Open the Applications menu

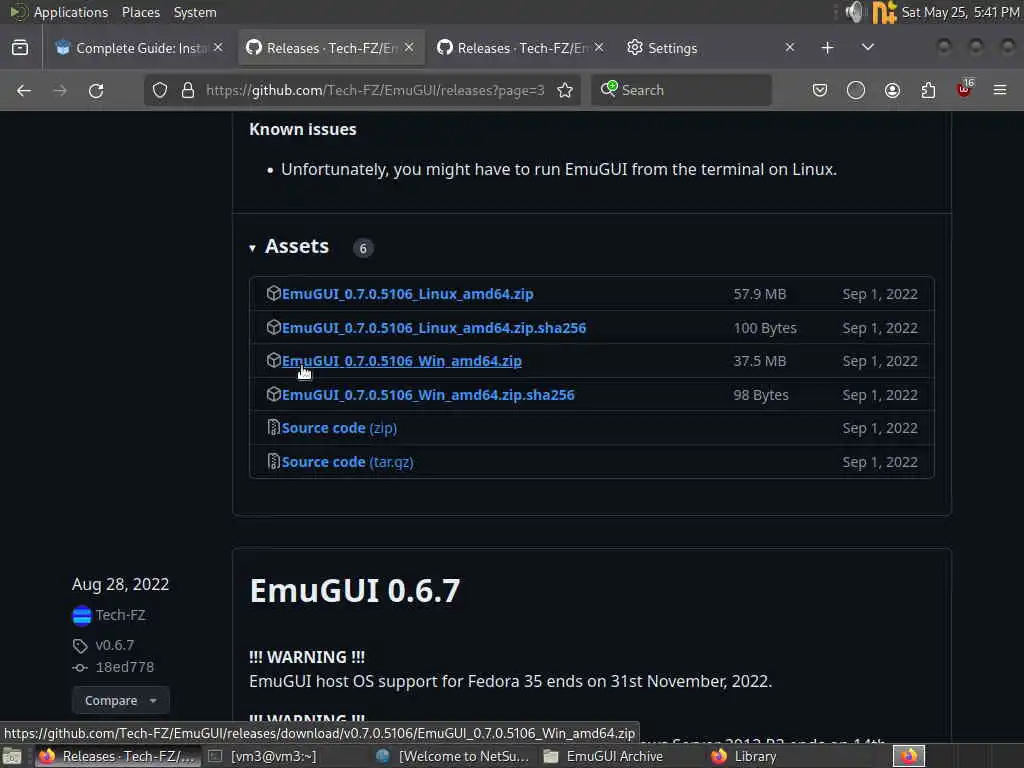71,12
